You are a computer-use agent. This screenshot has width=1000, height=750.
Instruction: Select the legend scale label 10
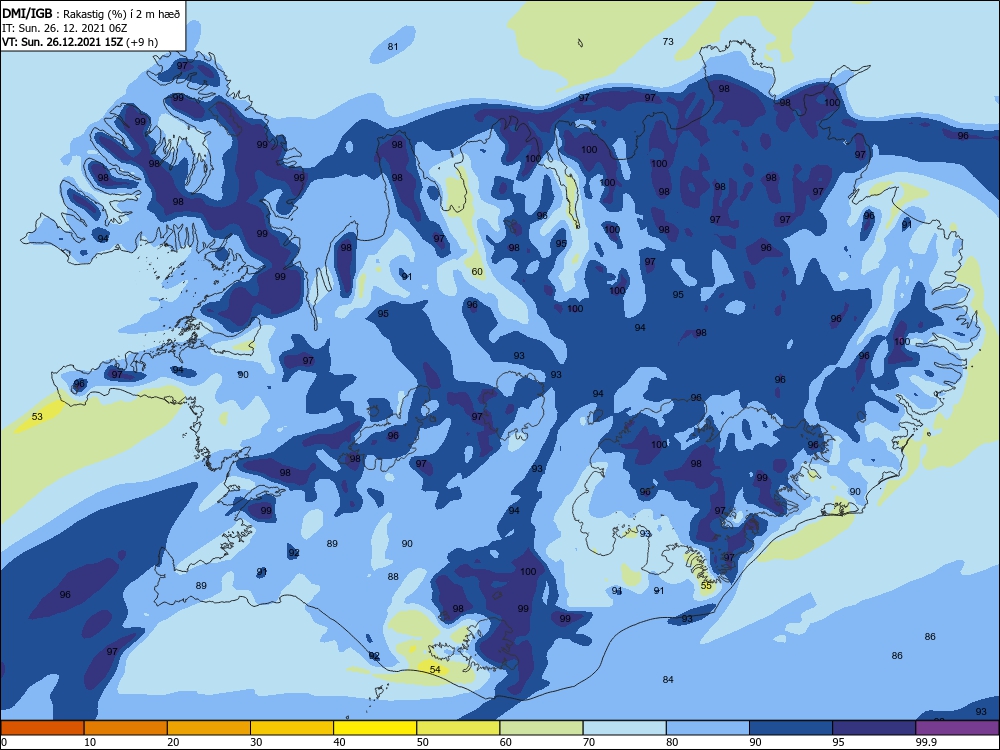tap(90, 742)
